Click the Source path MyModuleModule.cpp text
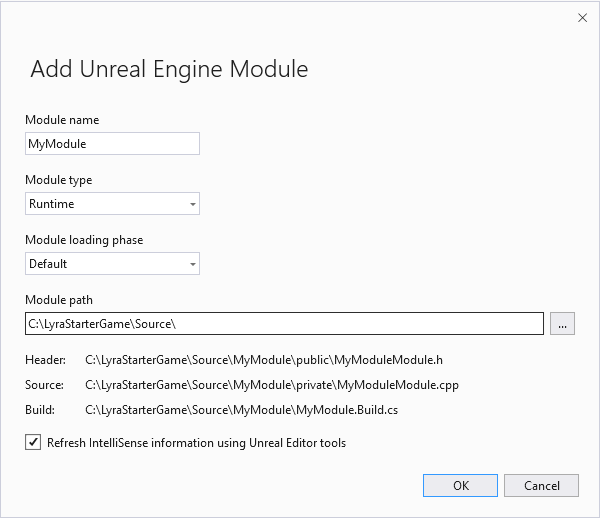600x518 pixels. 272,385
